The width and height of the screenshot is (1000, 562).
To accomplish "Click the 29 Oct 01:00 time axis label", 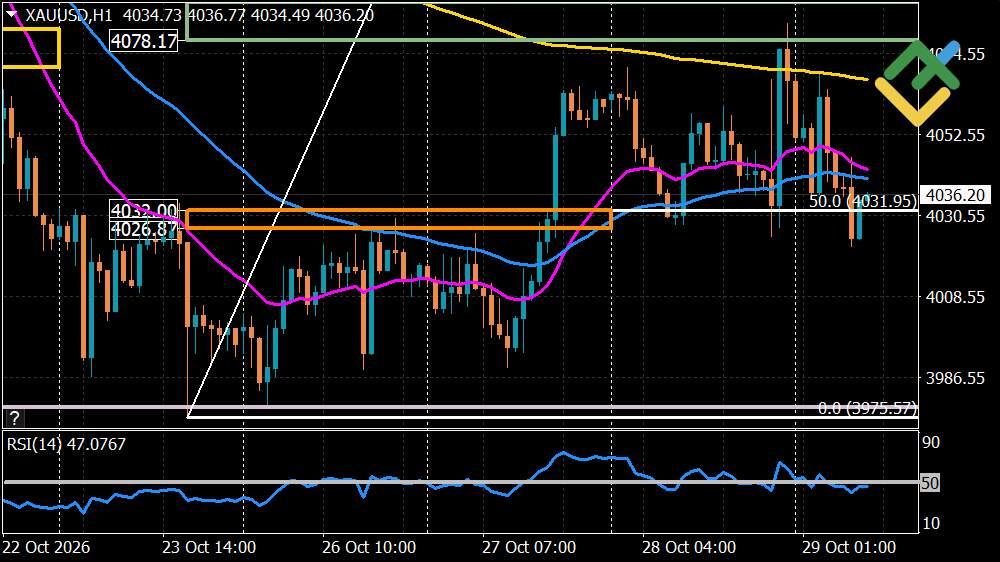I will coord(849,547).
